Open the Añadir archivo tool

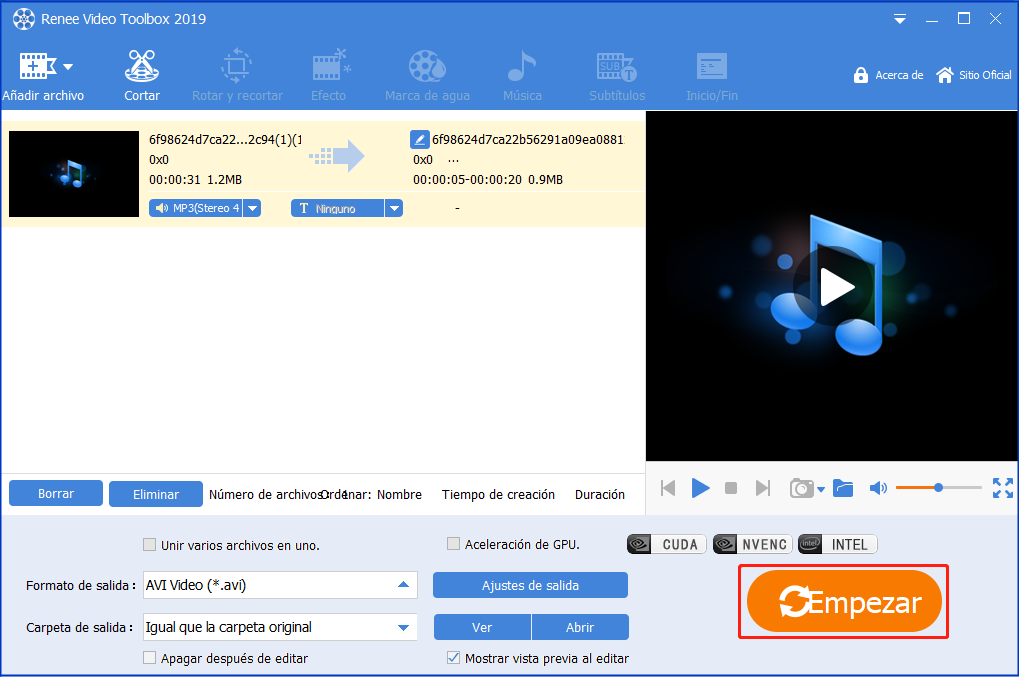[x=43, y=77]
